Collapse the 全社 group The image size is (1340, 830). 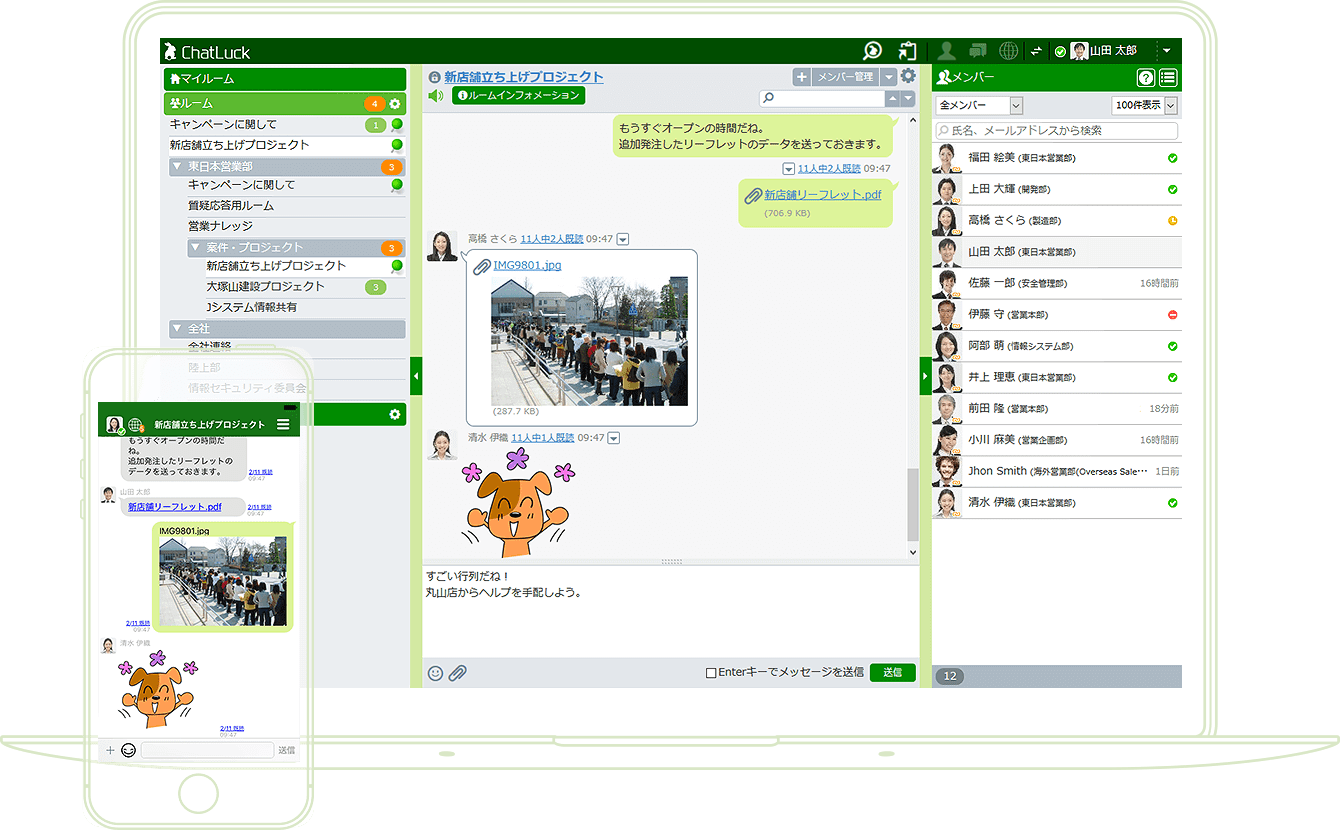pyautogui.click(x=177, y=329)
